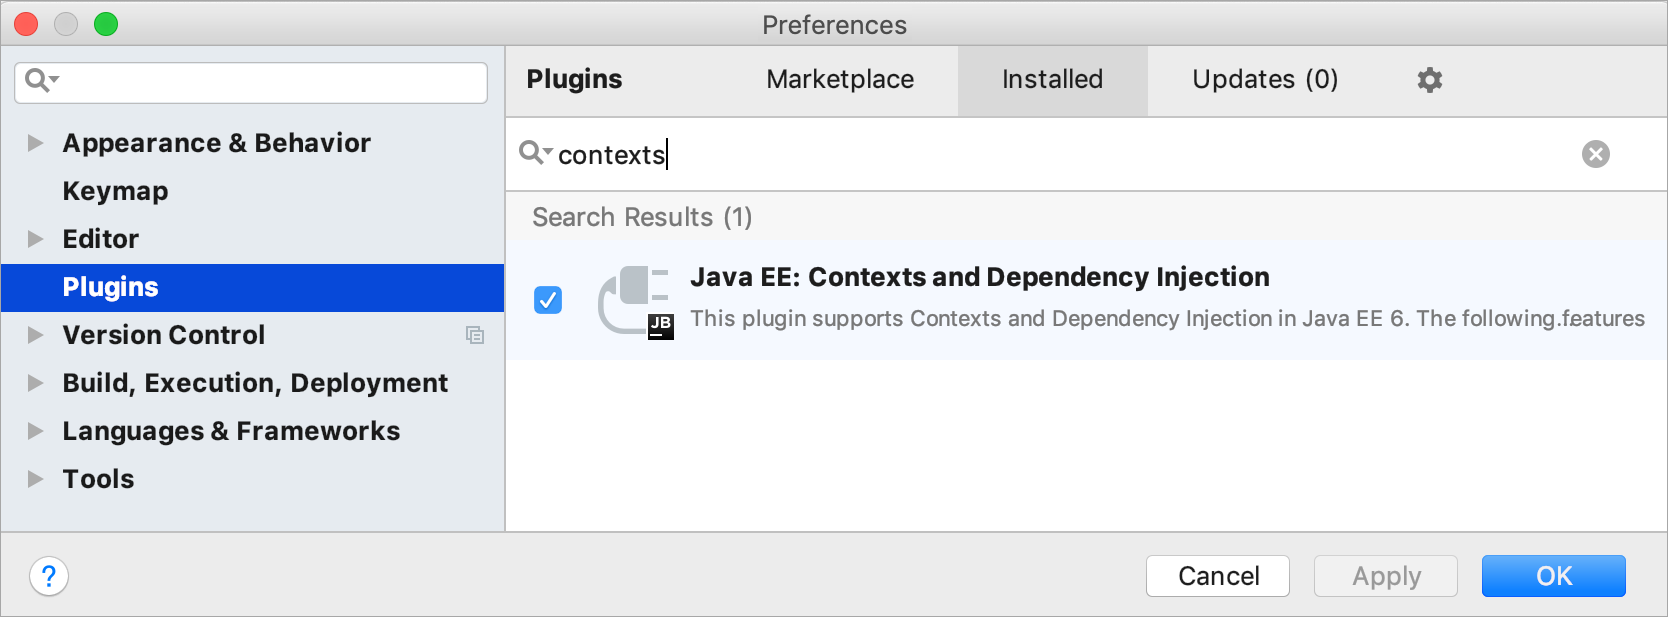1668x617 pixels.
Task: Select Keymap in the settings sidebar
Action: [x=114, y=191]
